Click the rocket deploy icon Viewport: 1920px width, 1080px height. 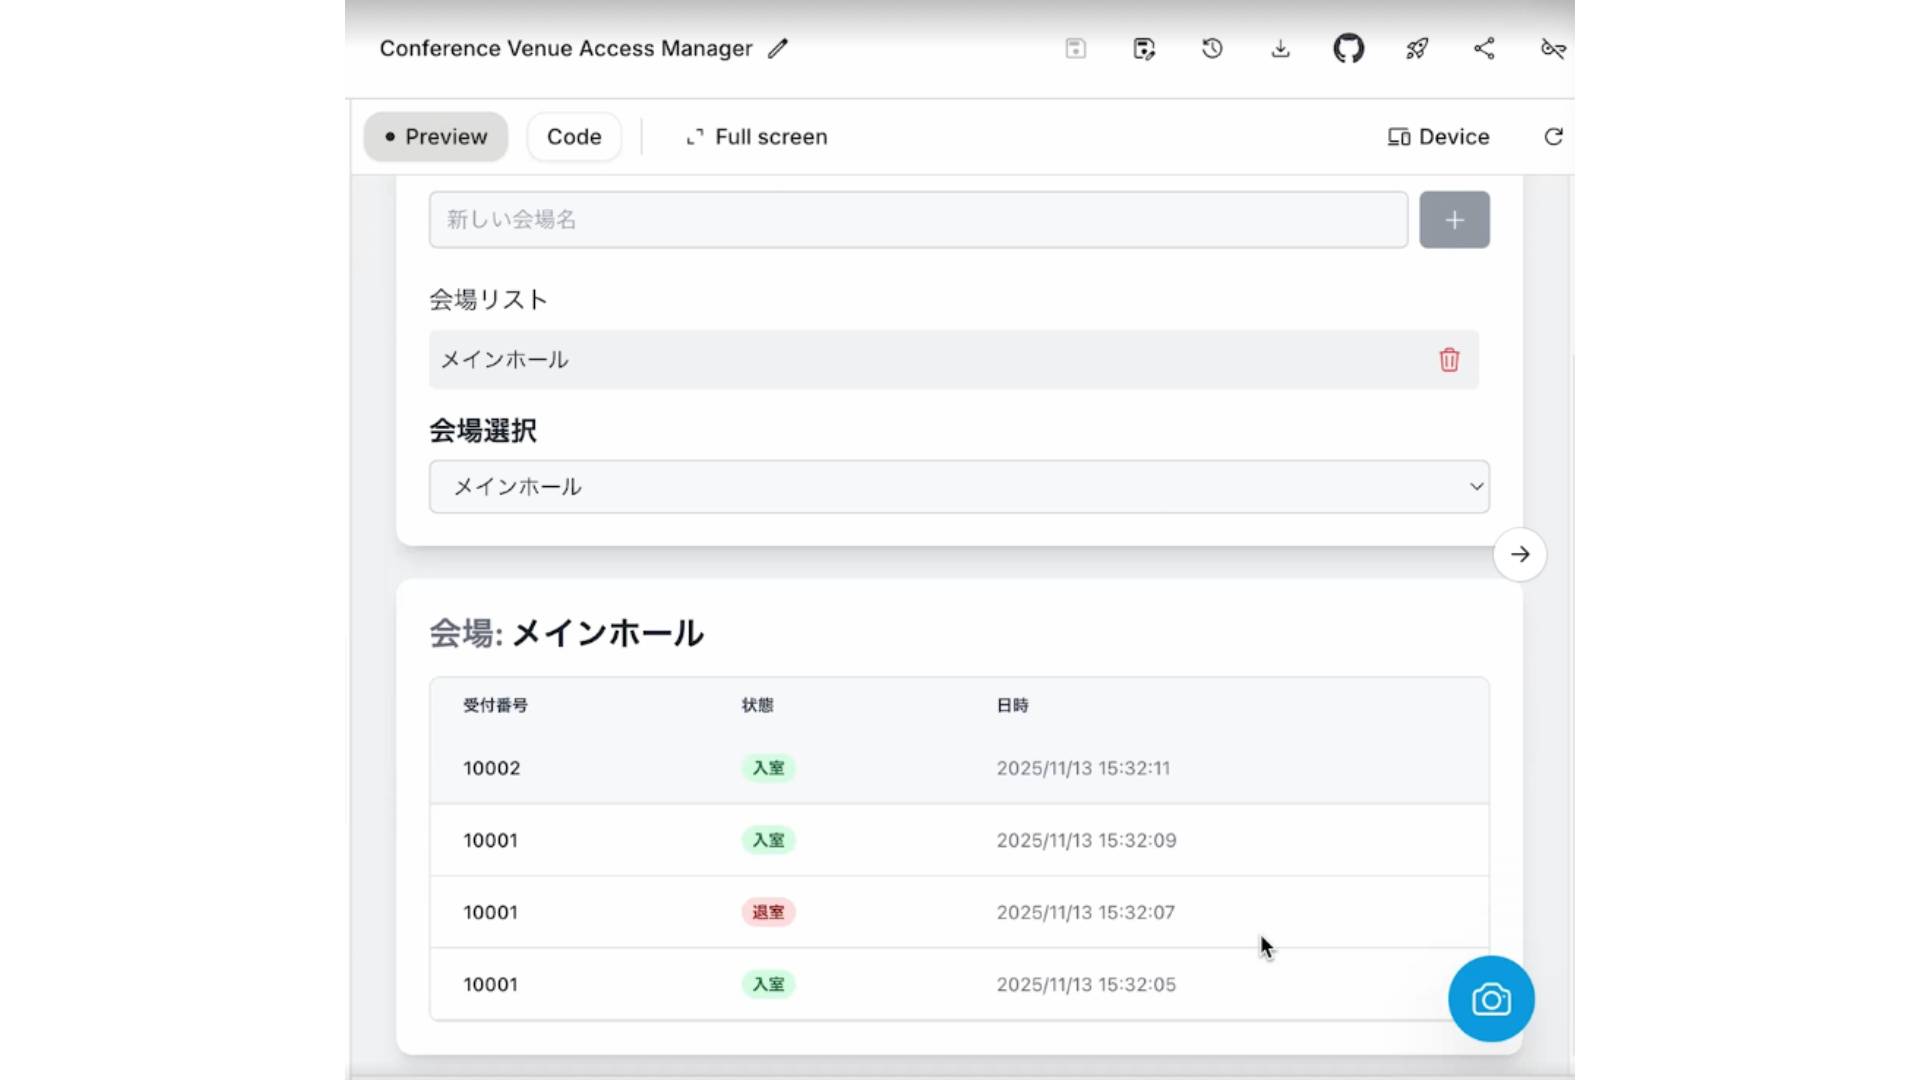click(x=1416, y=48)
